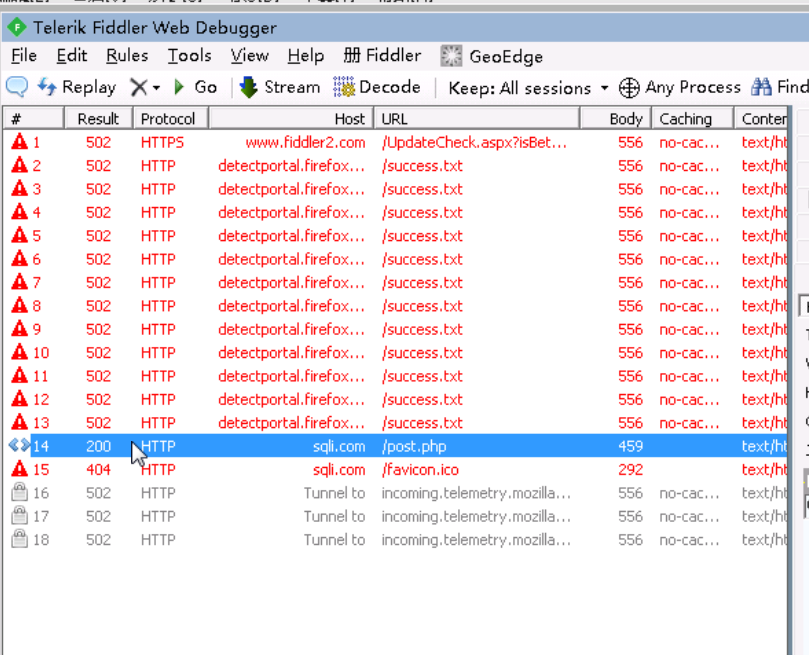
Task: Select /post.php URL in session 14
Action: point(414,446)
